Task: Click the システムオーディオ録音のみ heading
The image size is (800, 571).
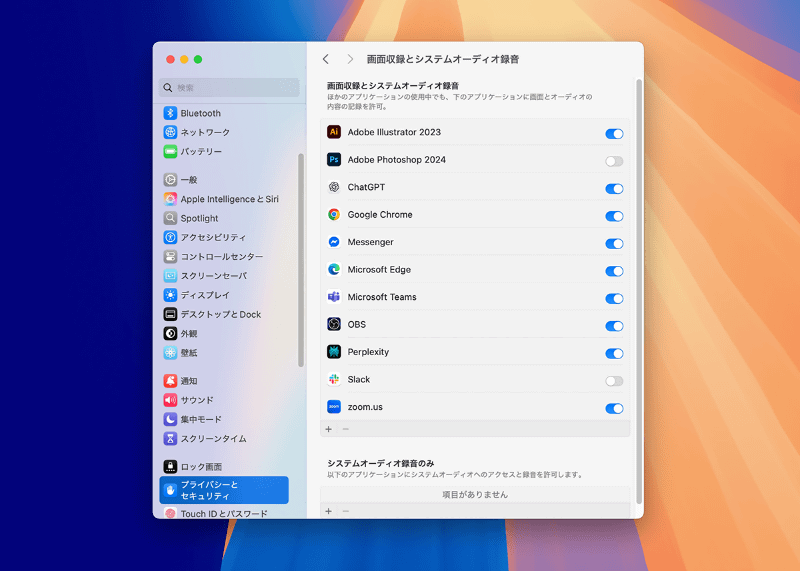Action: click(381, 463)
